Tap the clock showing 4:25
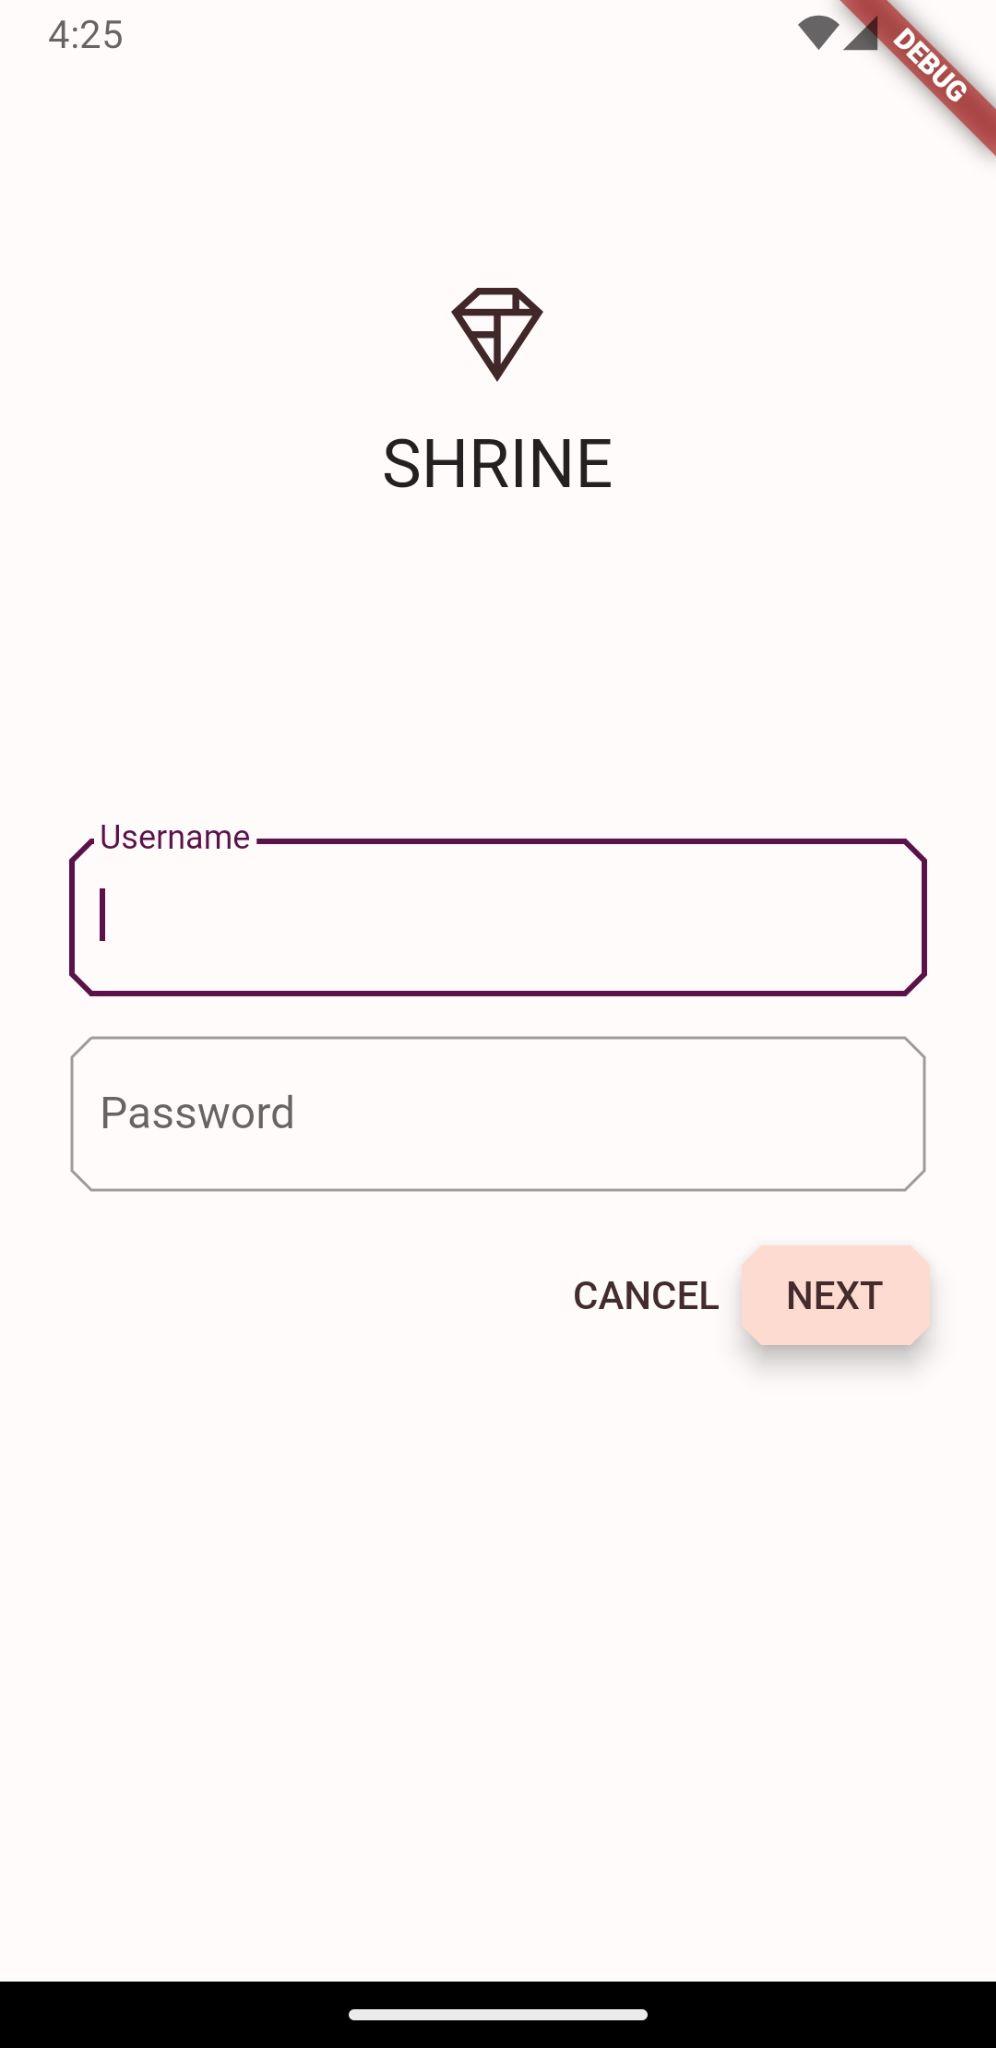This screenshot has width=996, height=2048. pos(85,34)
